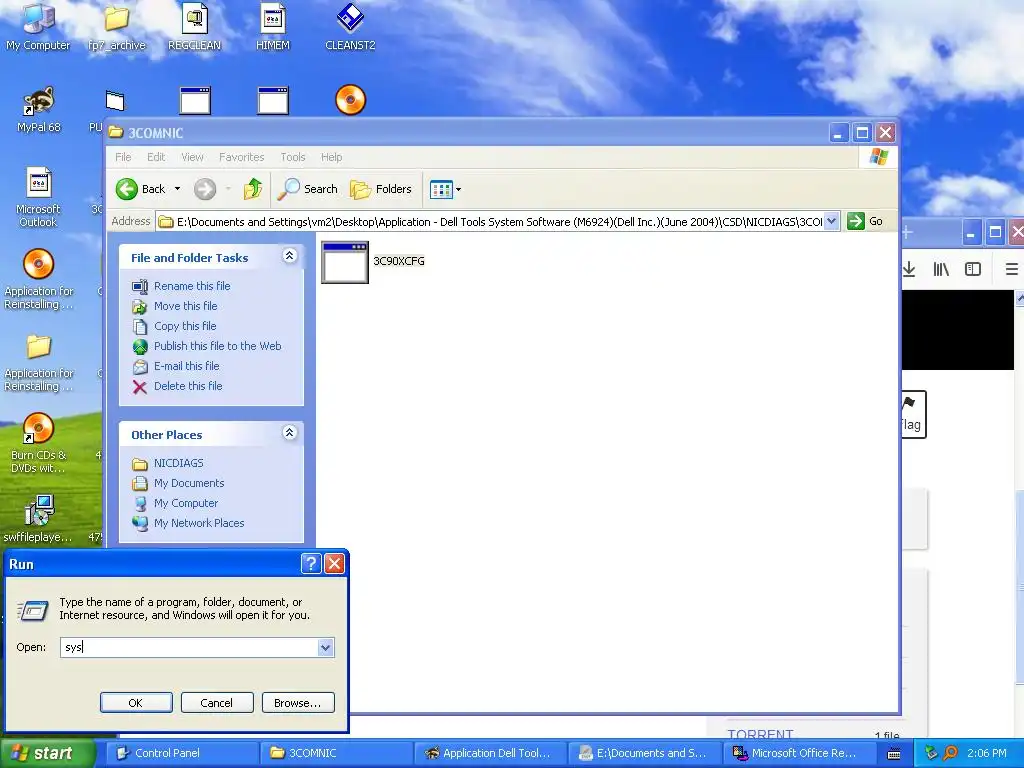Select the 3C90XCFG file icon

point(345,262)
